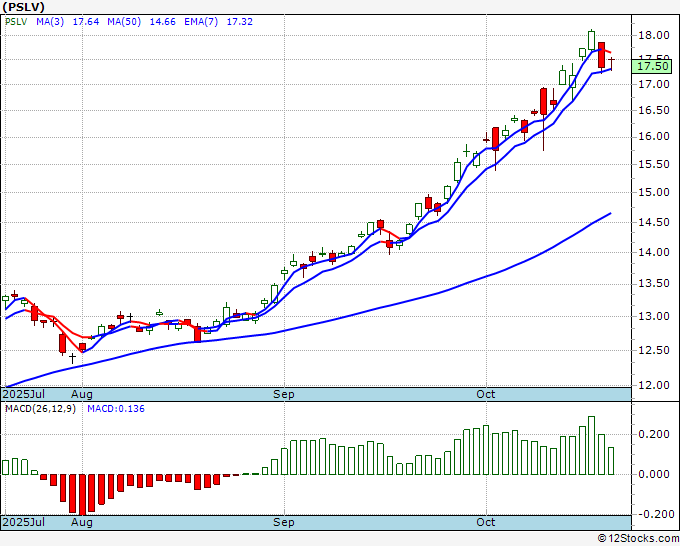Click the 18.00 price axis label
Viewport: 680px width, 546px height.
tap(654, 35)
